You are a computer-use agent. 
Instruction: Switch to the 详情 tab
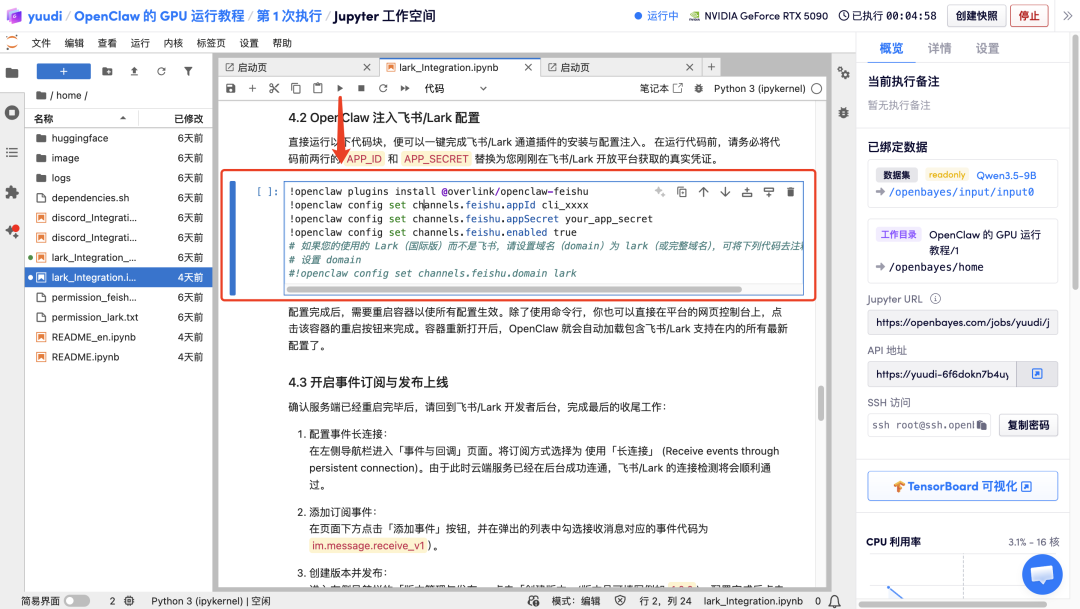click(x=939, y=48)
